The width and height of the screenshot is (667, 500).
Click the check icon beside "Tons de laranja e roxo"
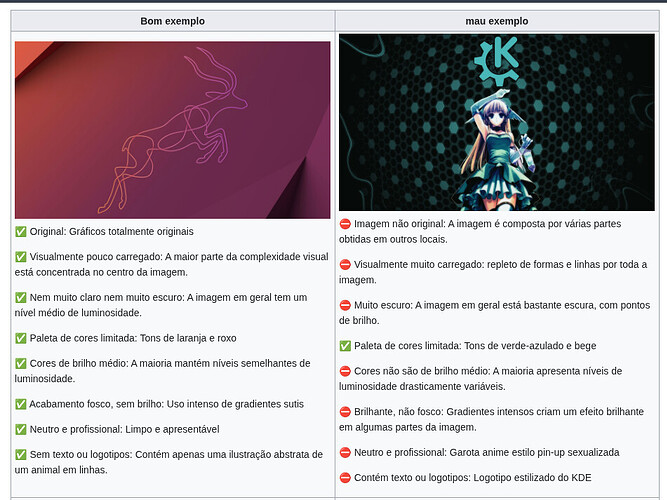20,338
